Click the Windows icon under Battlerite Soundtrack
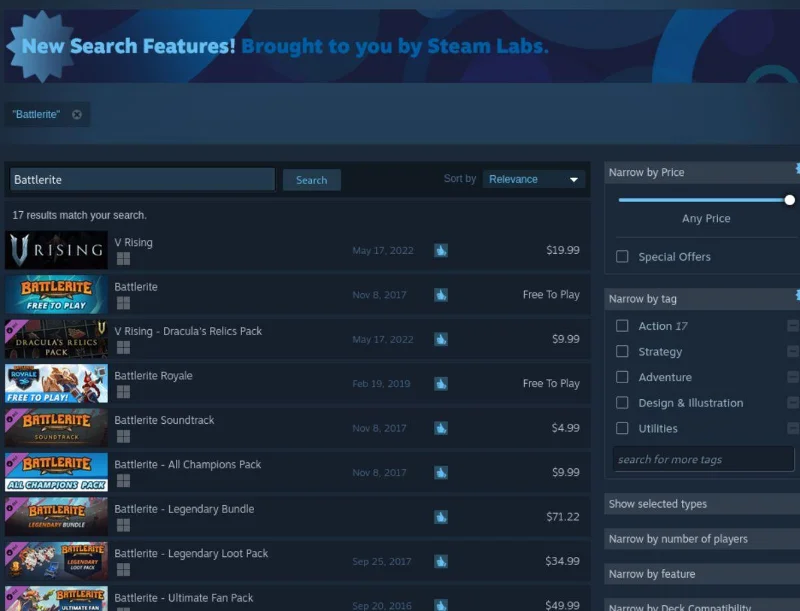This screenshot has height=611, width=800. pyautogui.click(x=123, y=436)
